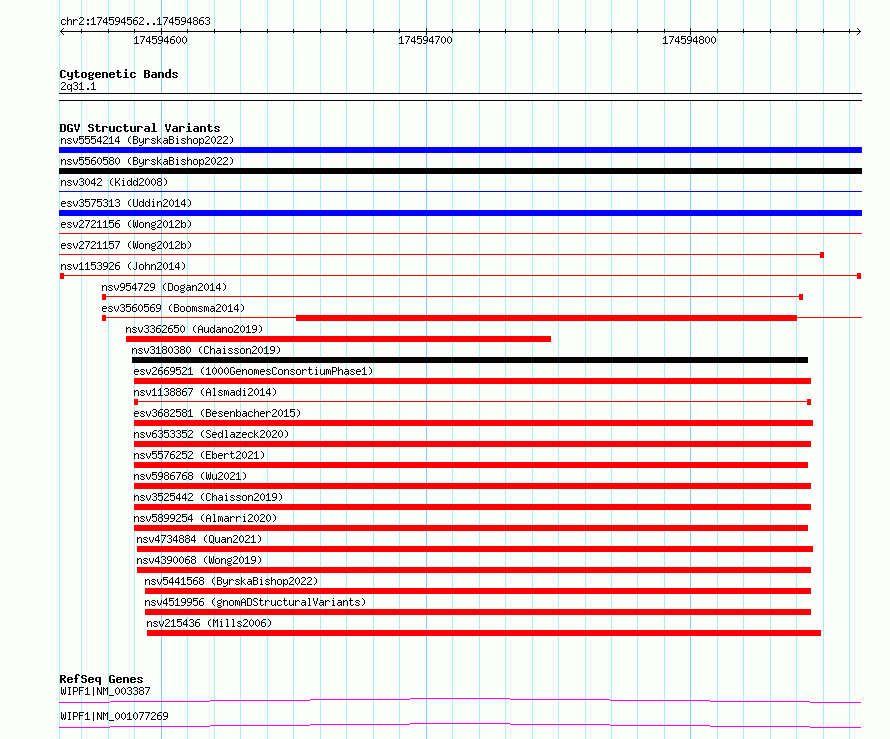Click the DGV Structural Variants track title
This screenshot has width=890, height=739.
140,128
